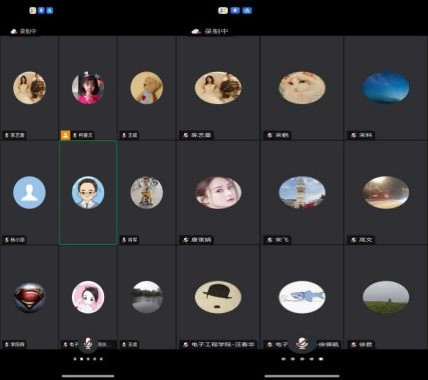Screen dimensions: 428x380
Task: Tap the highlighted last page dot on right screen
Action: tap(321, 359)
